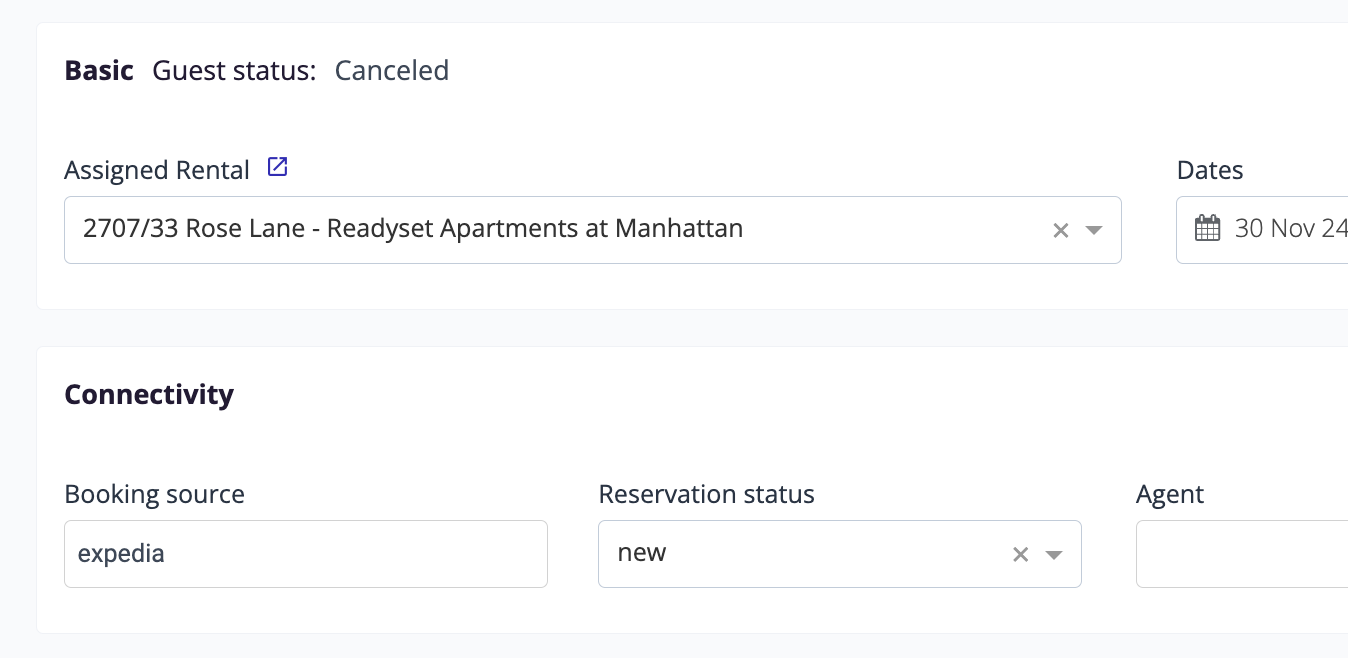The width and height of the screenshot is (1348, 658).
Task: Click the 2707/33 Rose Lane rental text
Action: tap(413, 229)
